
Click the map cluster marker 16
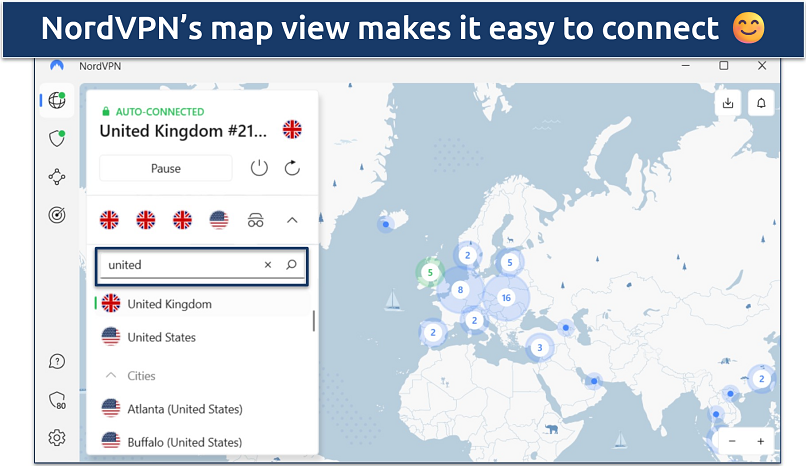(x=506, y=298)
